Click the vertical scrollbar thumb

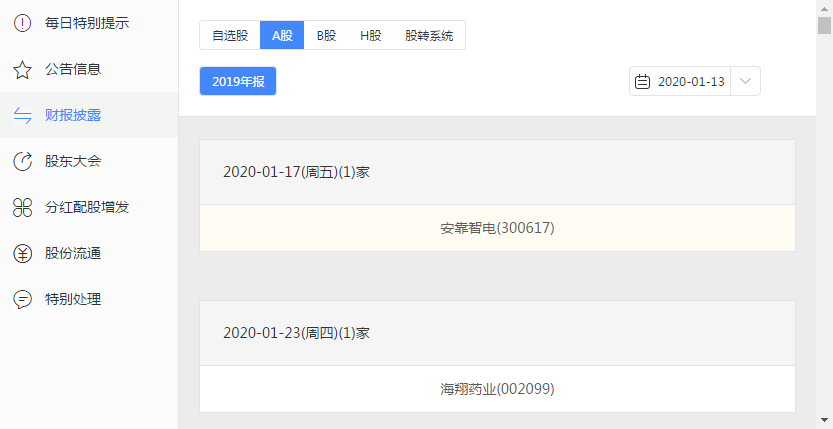[x=824, y=25]
